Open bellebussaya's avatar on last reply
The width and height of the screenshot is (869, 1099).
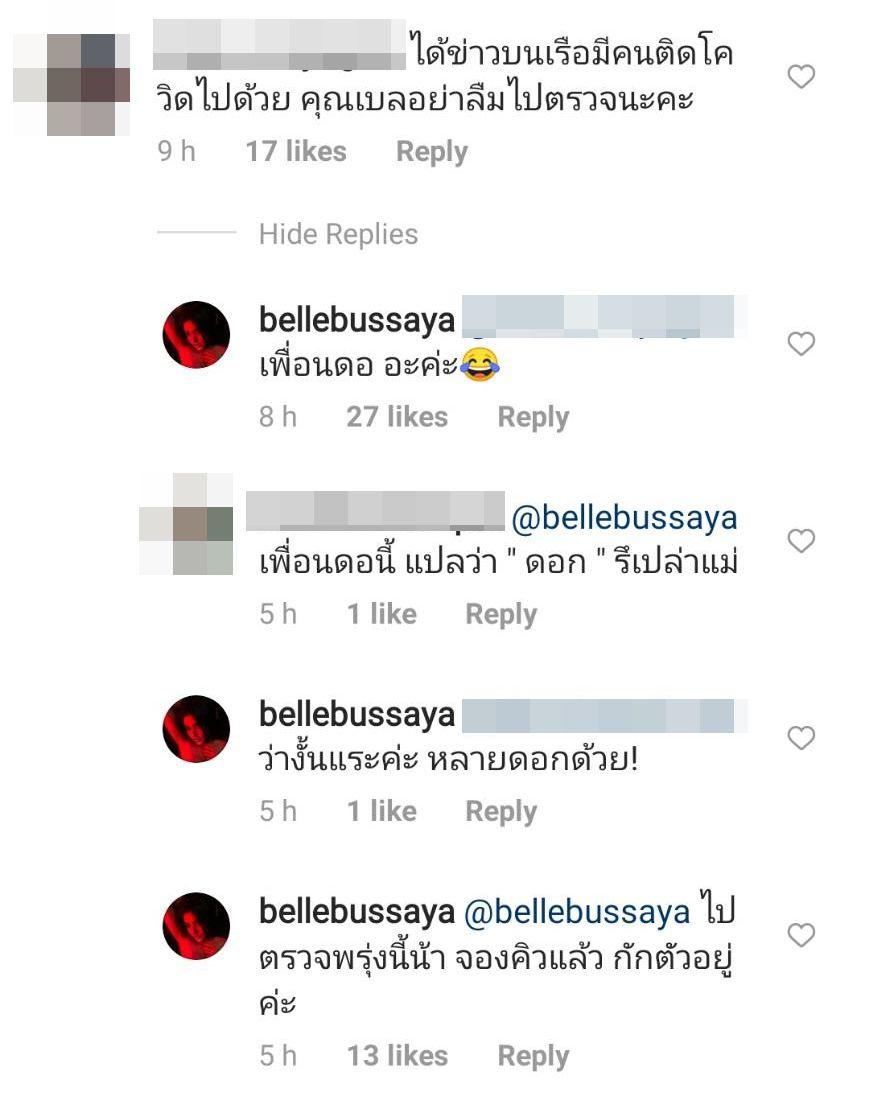tap(196, 926)
